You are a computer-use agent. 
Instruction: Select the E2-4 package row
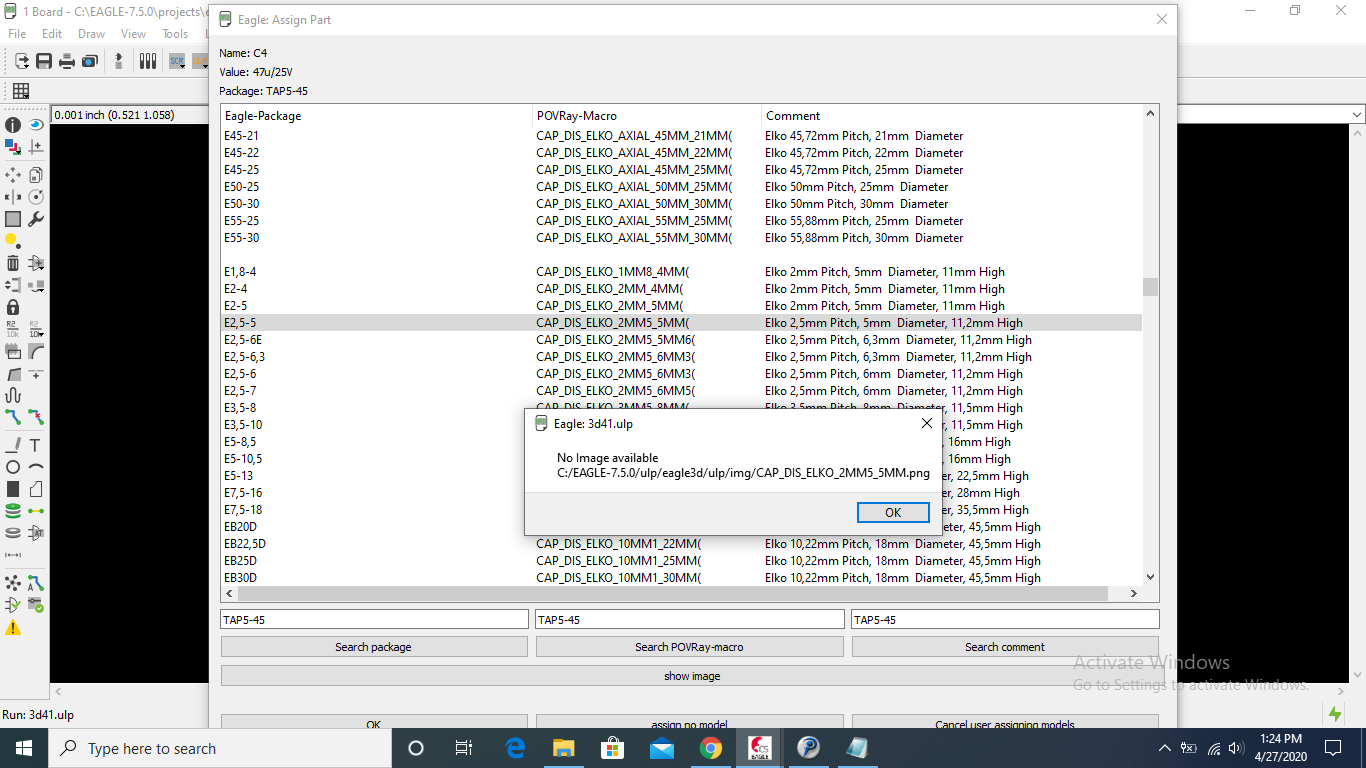681,289
